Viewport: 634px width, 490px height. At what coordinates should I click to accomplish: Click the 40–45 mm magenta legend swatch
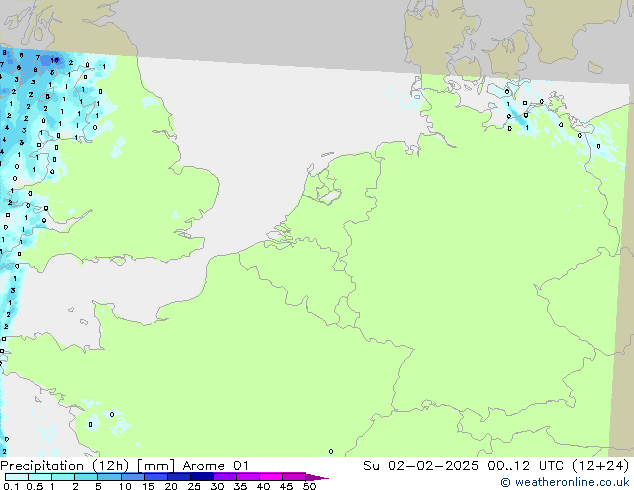coord(271,477)
